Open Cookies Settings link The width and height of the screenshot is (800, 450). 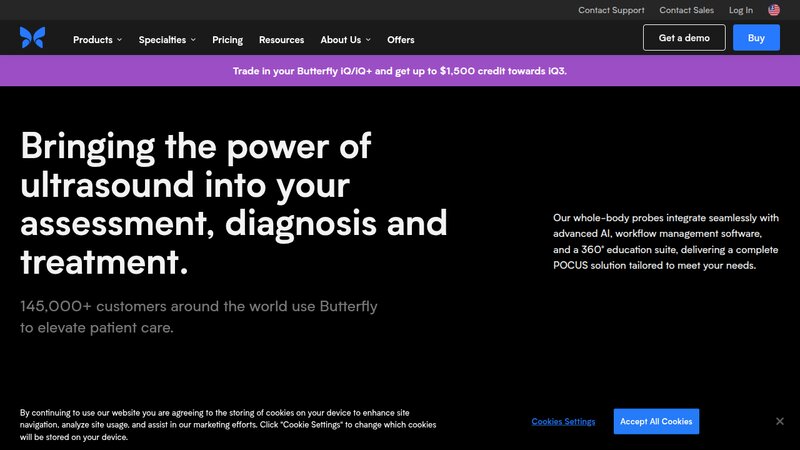563,421
